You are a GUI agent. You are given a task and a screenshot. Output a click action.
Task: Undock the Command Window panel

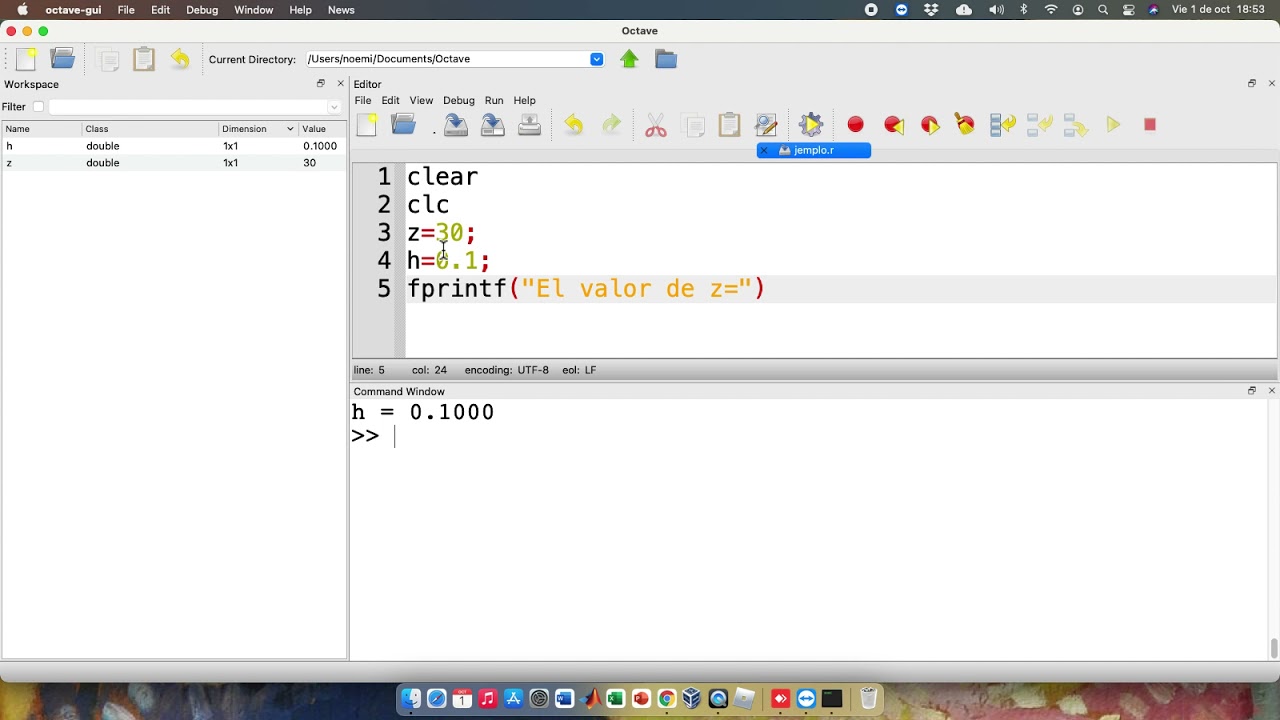(1252, 391)
